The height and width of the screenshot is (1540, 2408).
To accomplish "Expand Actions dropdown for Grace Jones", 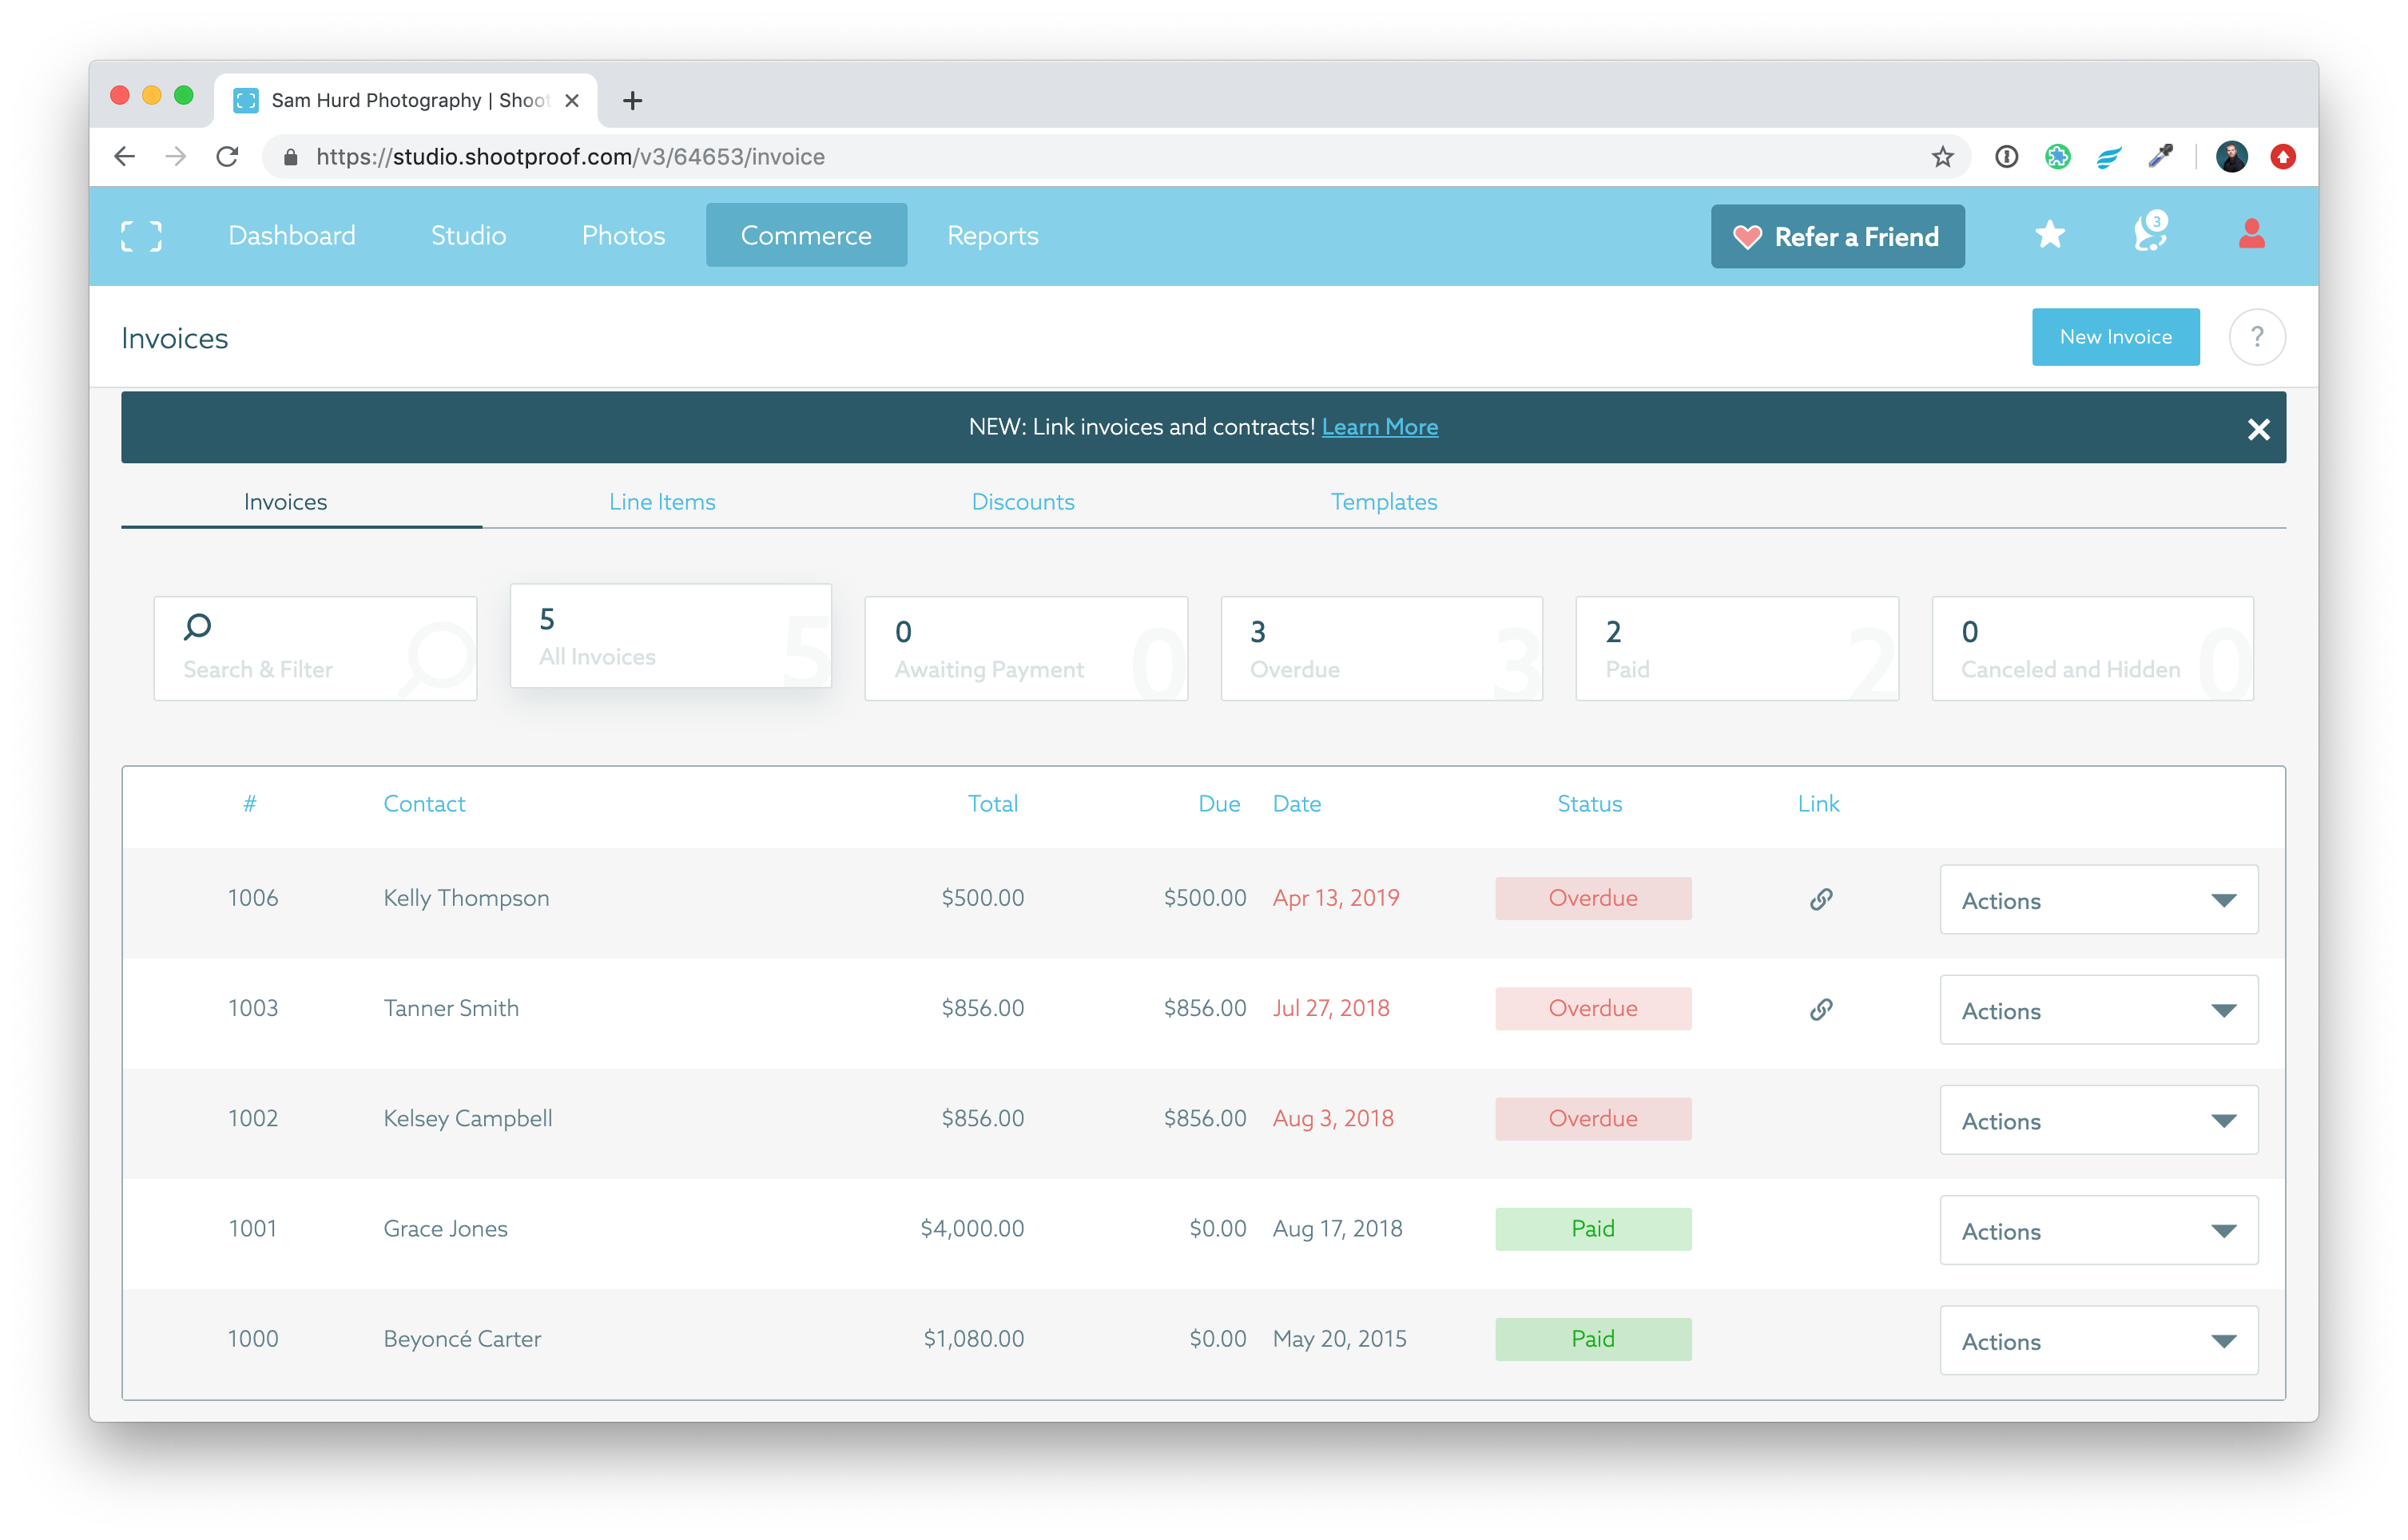I will (2097, 1230).
